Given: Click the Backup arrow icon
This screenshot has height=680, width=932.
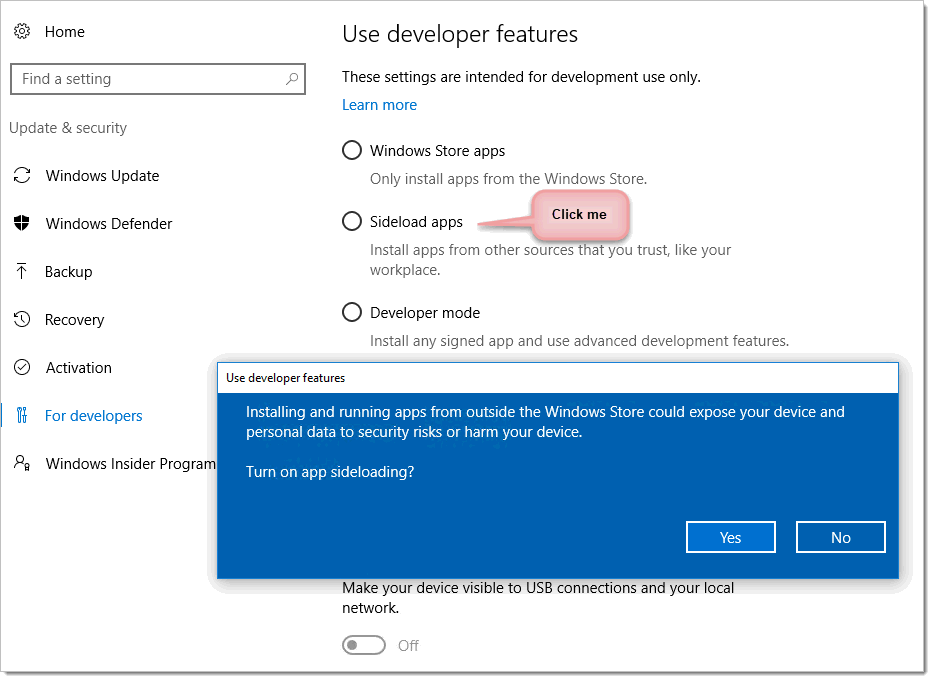Looking at the screenshot, I should (x=22, y=272).
